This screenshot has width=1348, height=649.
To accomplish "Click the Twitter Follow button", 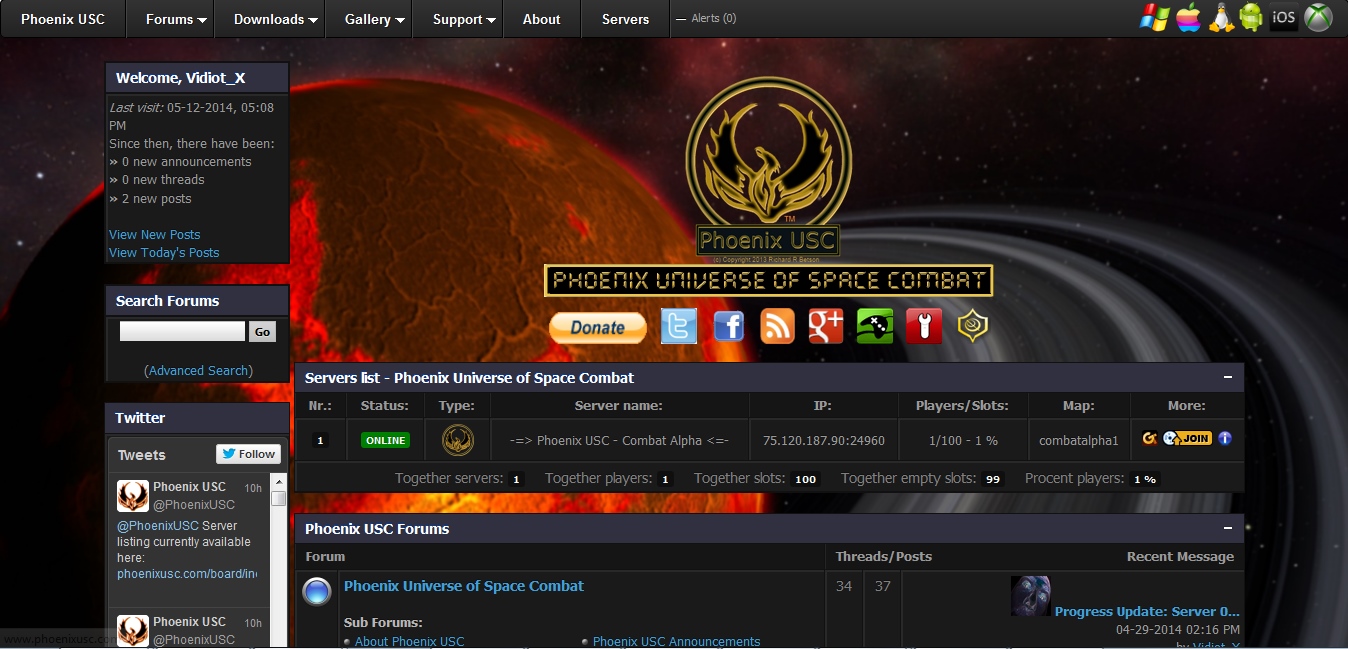I will tap(248, 454).
